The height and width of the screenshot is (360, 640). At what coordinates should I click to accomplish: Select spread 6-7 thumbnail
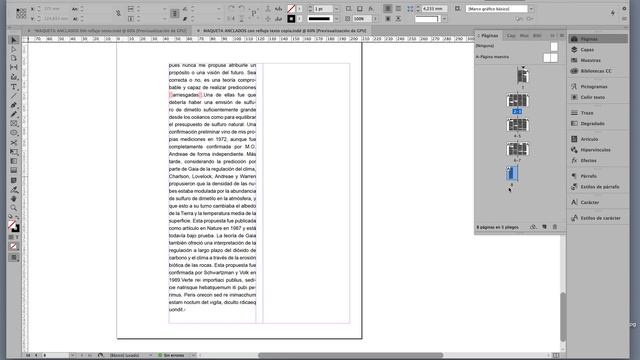pos(518,149)
